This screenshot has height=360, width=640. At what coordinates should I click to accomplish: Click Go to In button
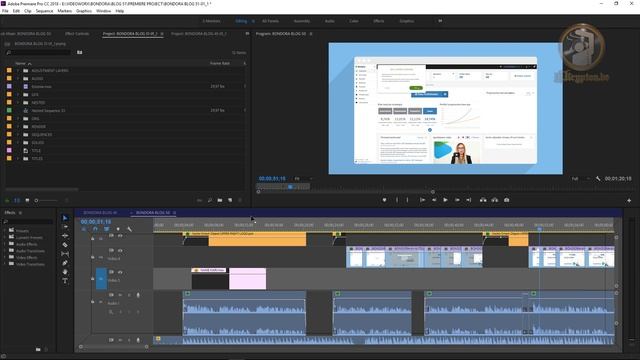[422, 200]
